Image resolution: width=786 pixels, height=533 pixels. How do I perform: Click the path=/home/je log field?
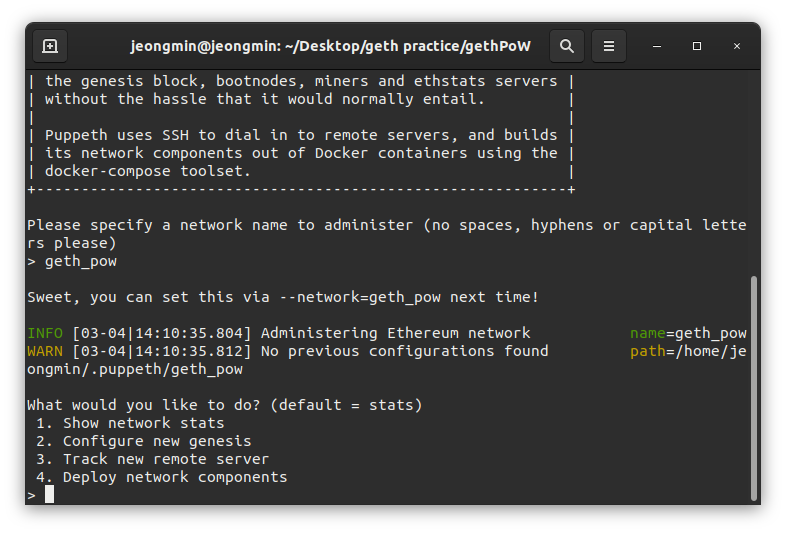click(688, 351)
